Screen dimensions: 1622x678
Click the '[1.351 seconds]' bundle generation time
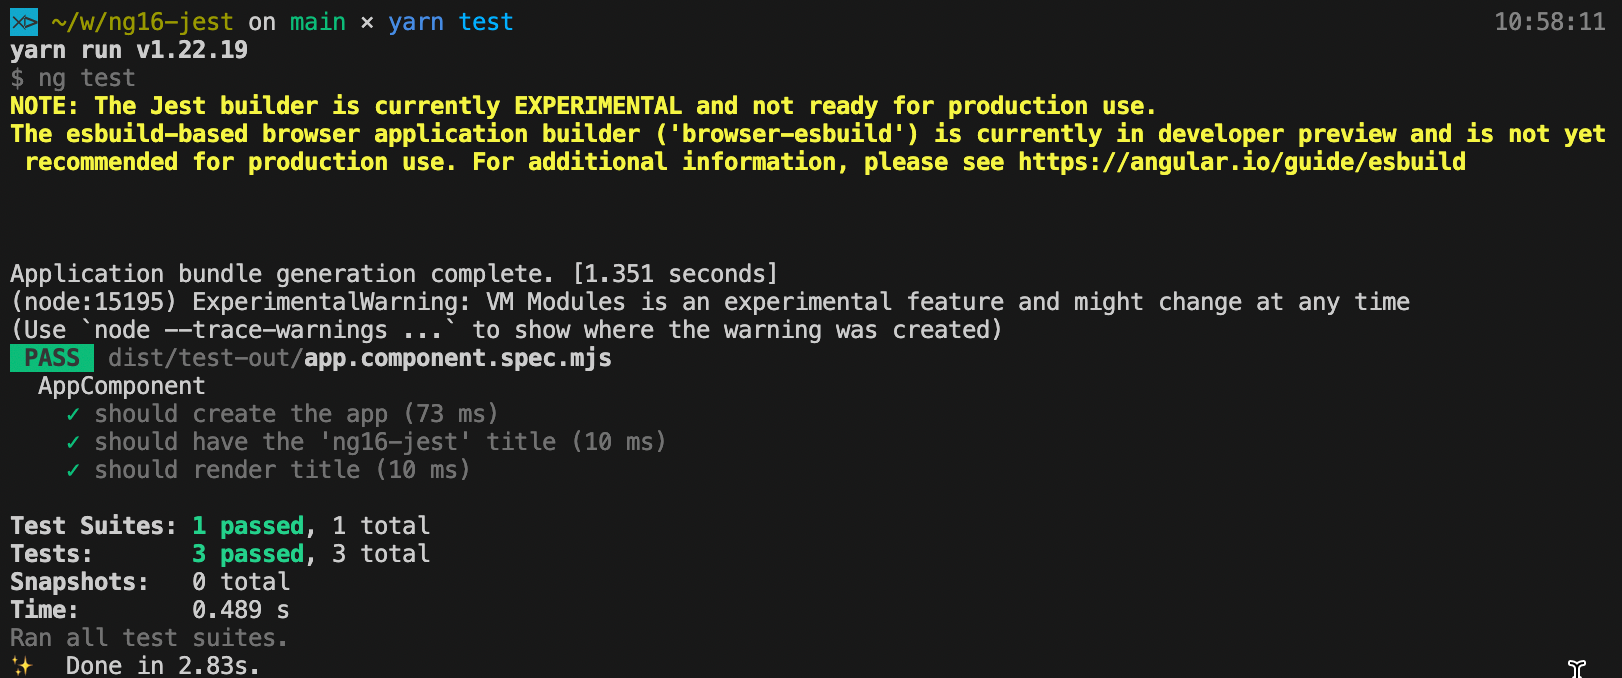tap(675, 274)
